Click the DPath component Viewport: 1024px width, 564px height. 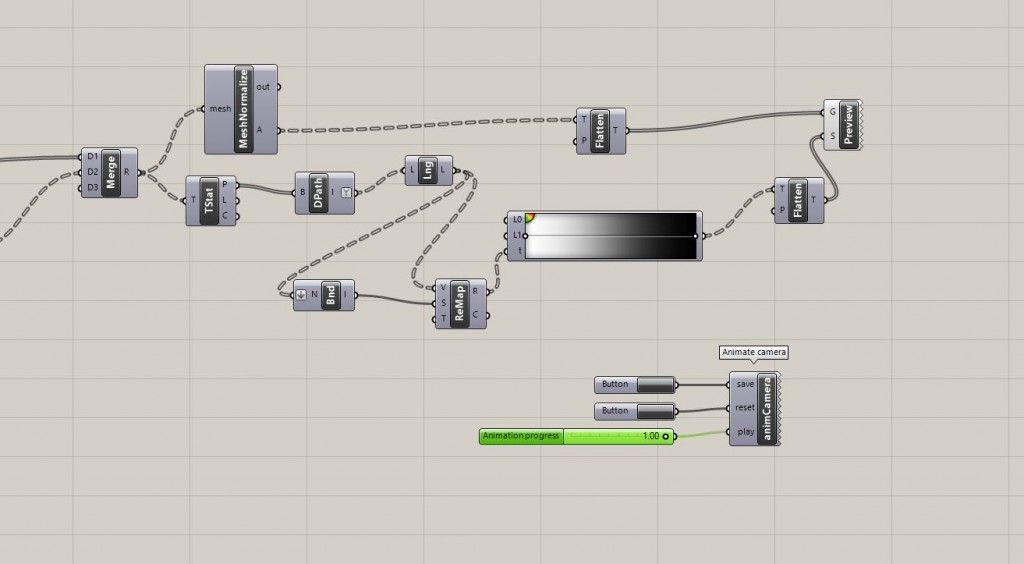pyautogui.click(x=318, y=192)
